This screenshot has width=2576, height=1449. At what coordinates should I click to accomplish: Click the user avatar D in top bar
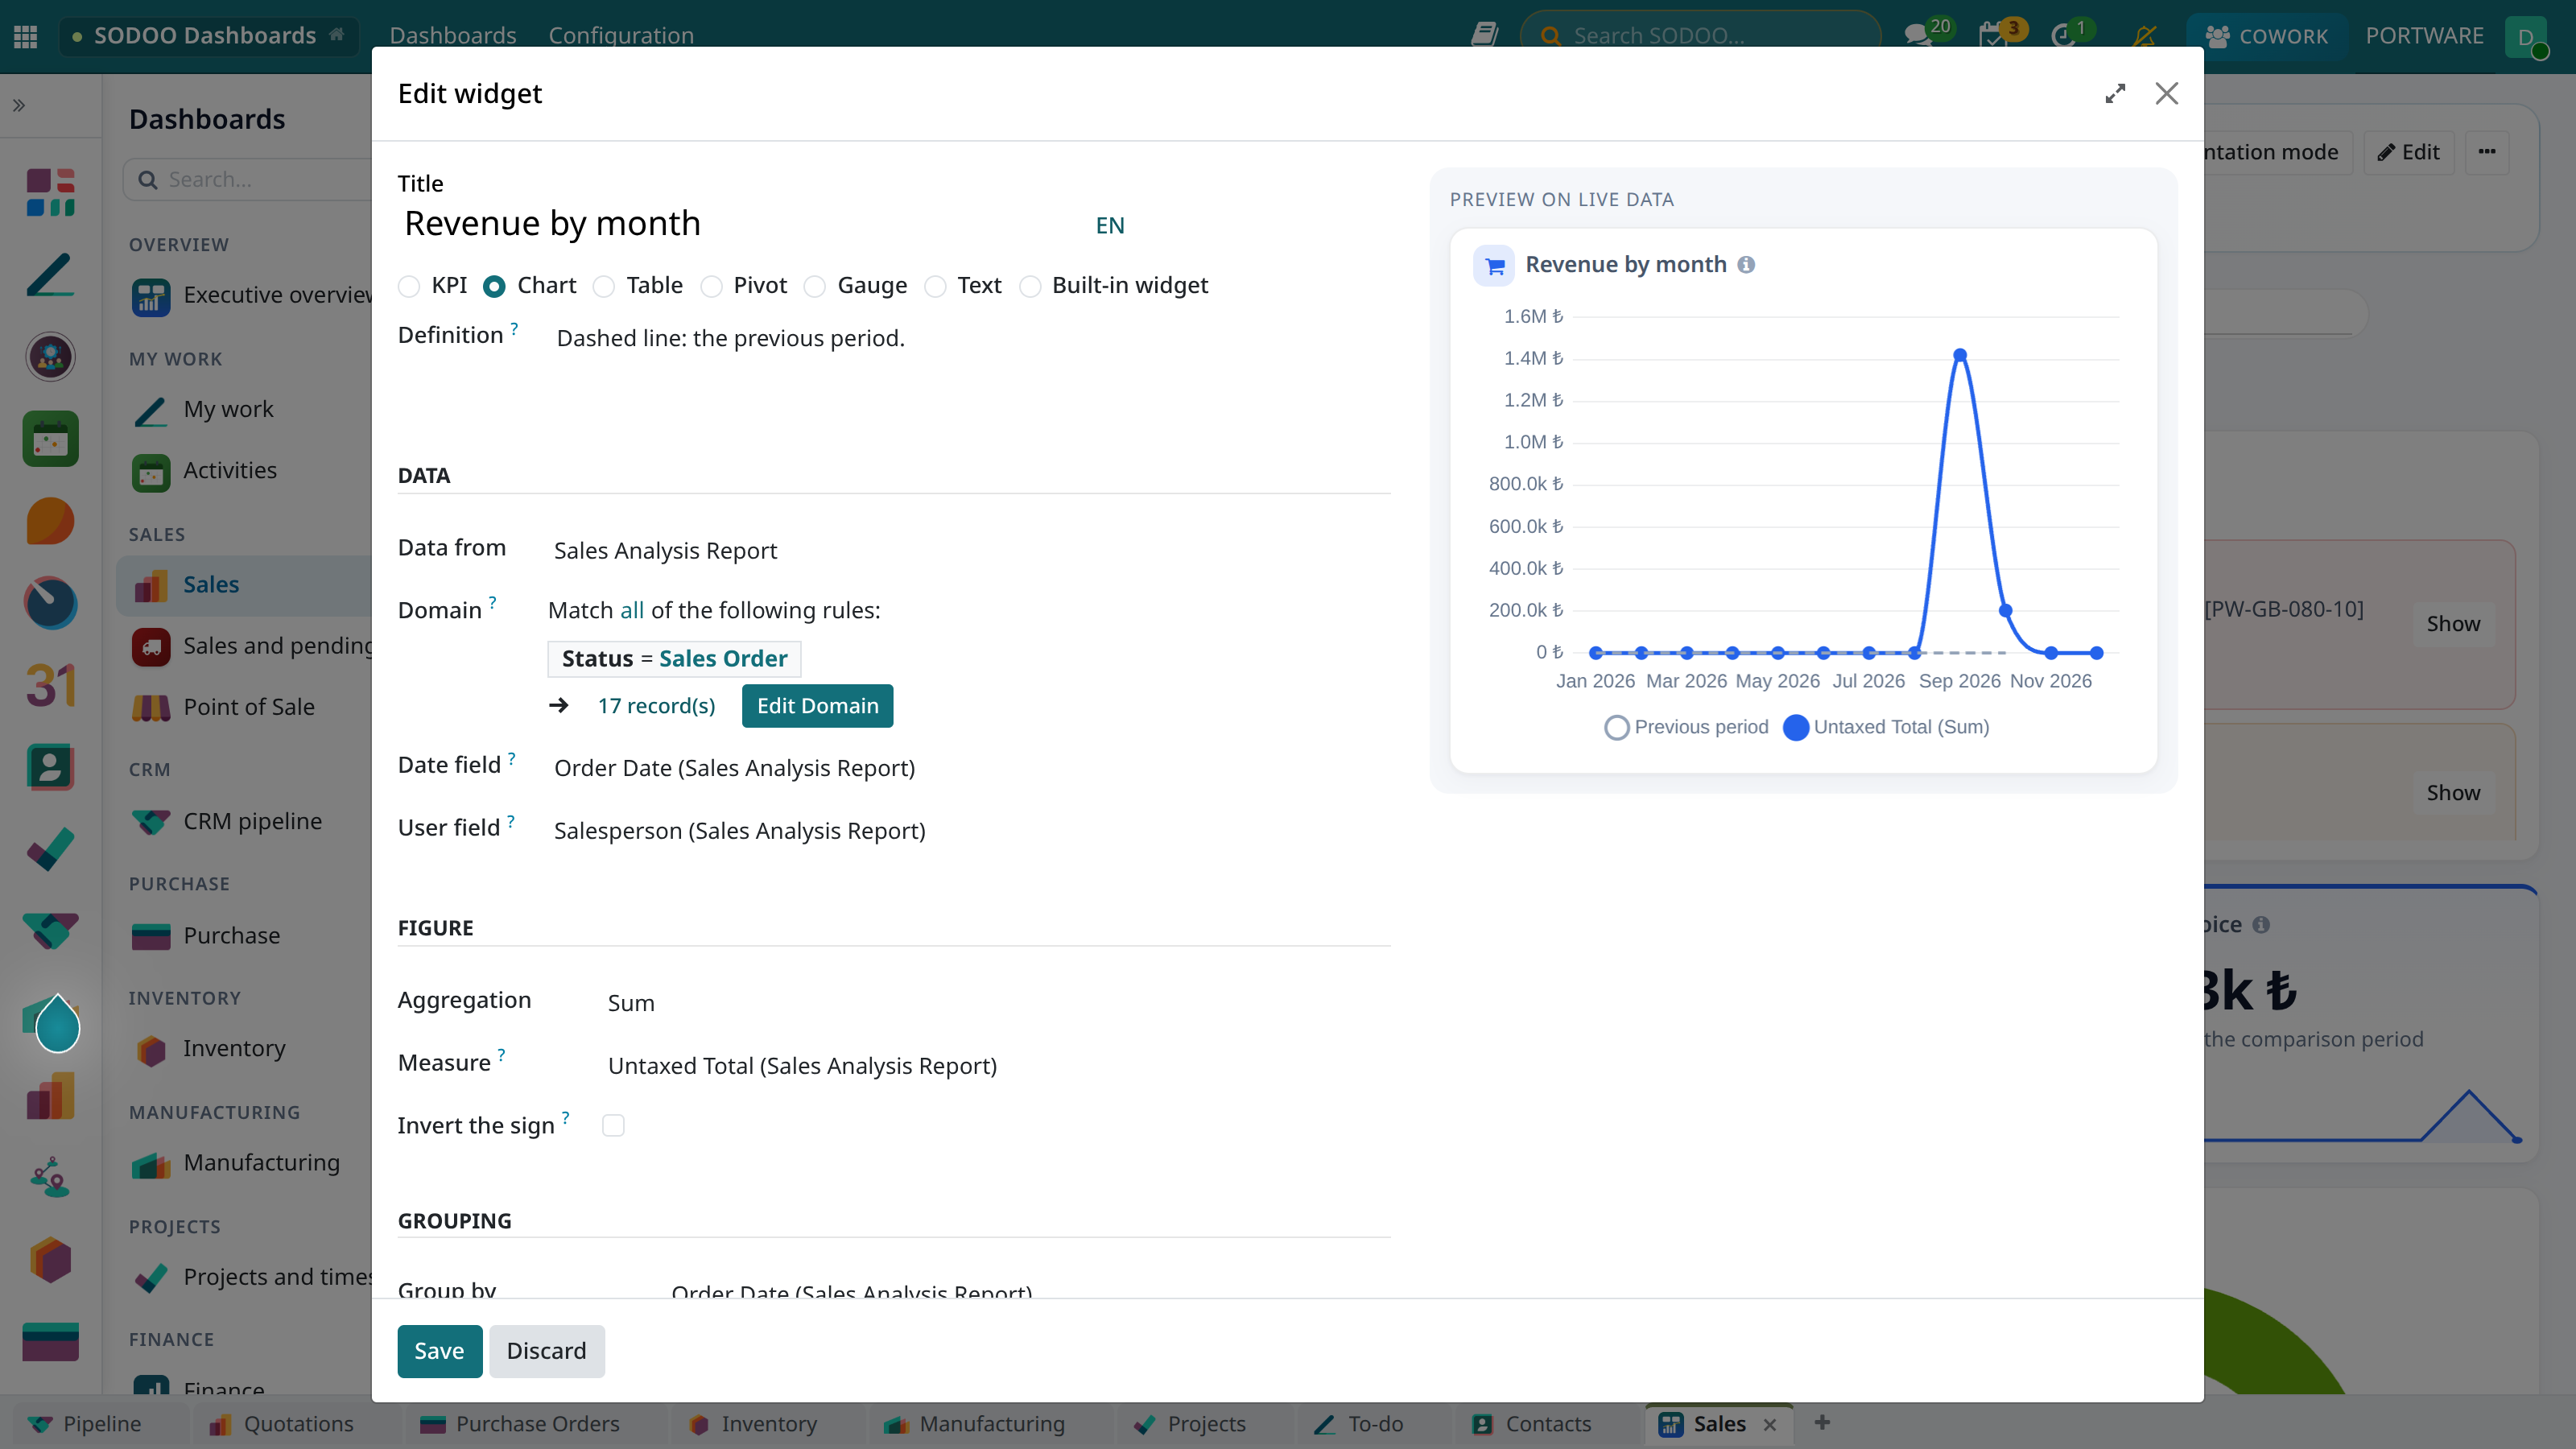(2526, 36)
